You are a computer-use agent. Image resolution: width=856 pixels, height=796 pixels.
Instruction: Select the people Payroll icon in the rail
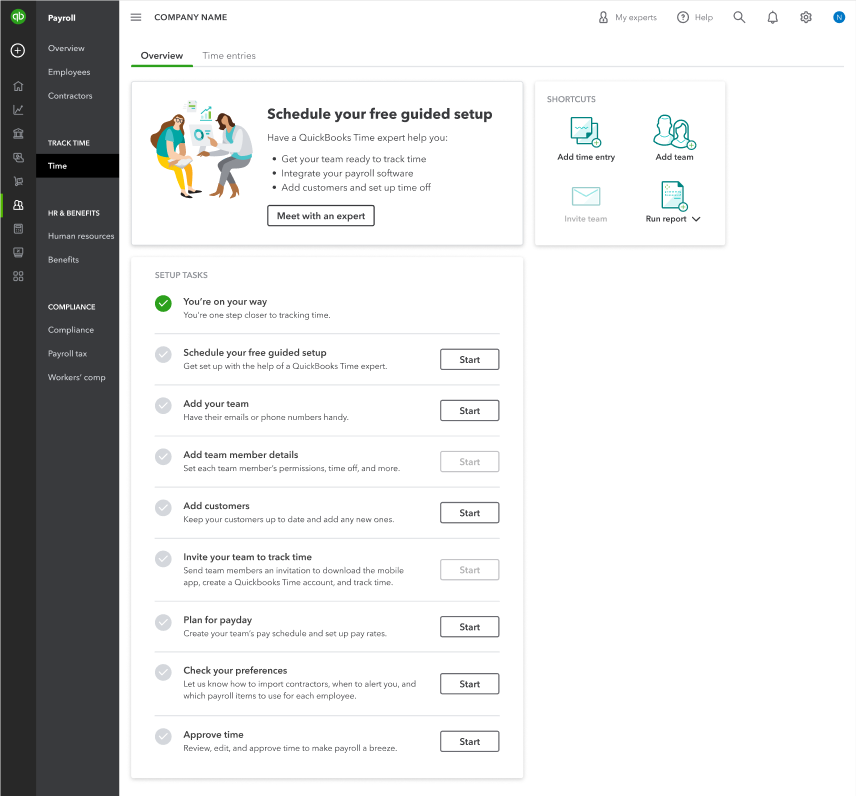pos(18,205)
